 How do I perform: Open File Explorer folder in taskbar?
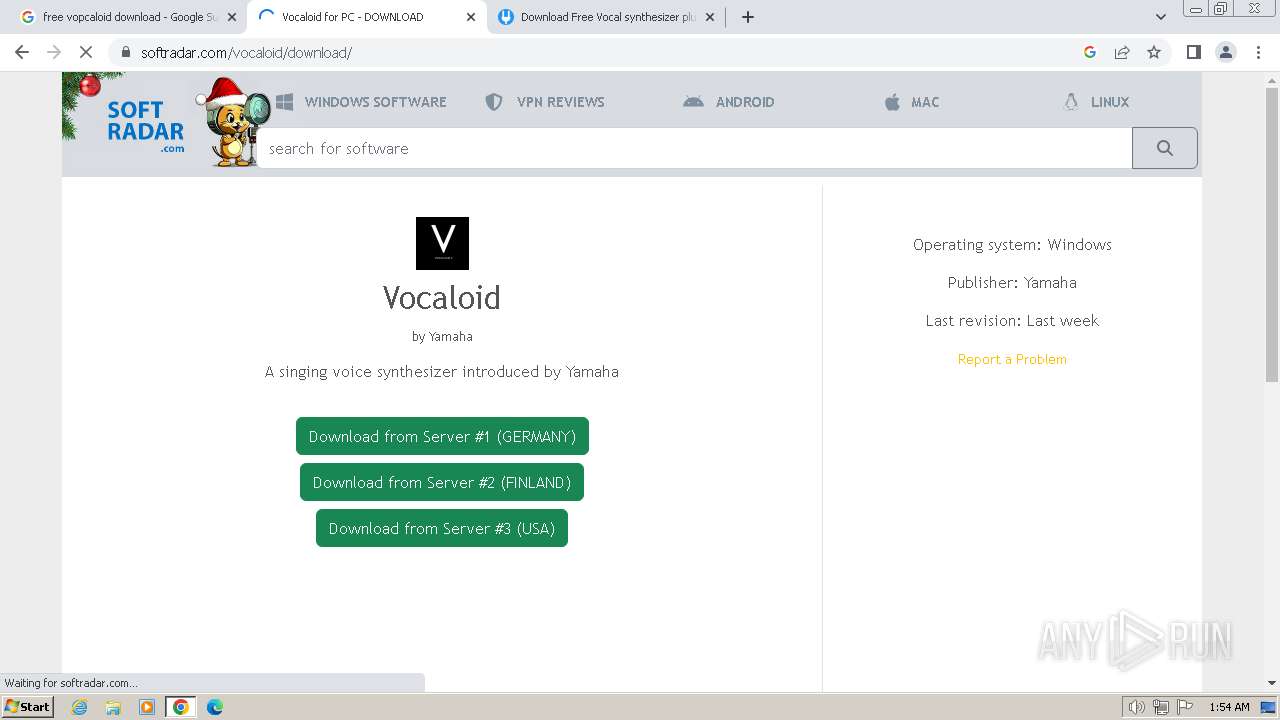tap(113, 707)
